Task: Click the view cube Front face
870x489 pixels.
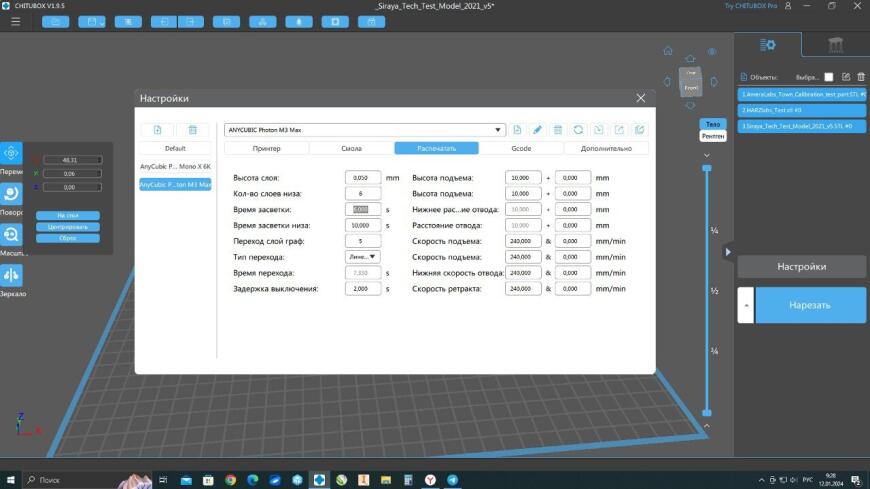Action: click(x=691, y=88)
